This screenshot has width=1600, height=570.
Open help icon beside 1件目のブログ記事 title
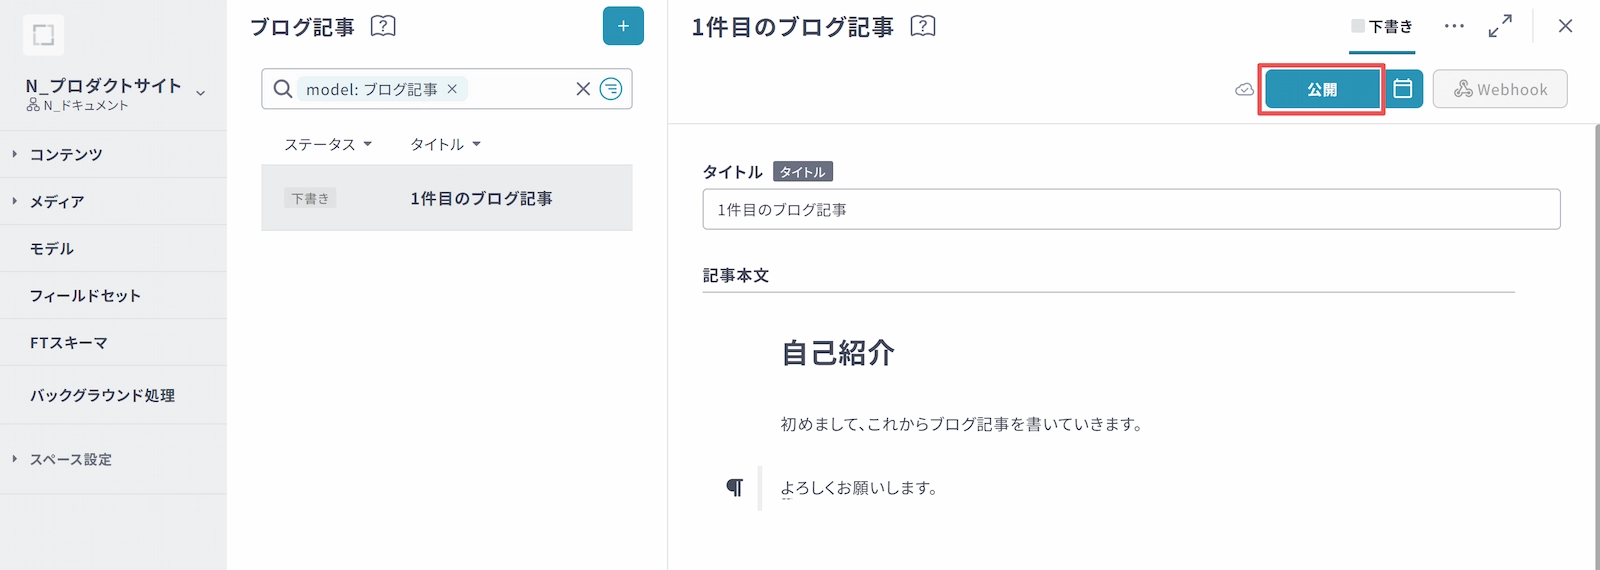point(923,26)
